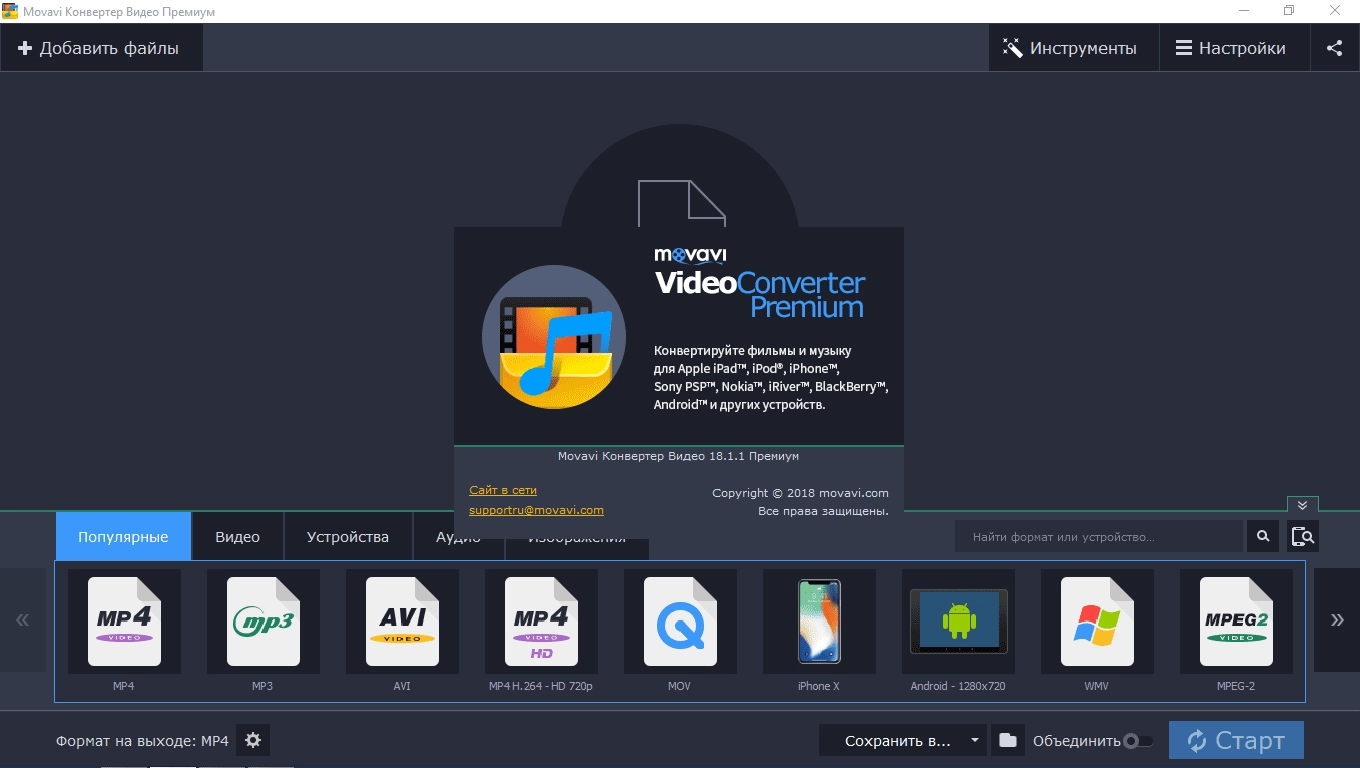
Task: Click the version text Movavi Конвертер Видео 18.1.1
Action: 678,456
